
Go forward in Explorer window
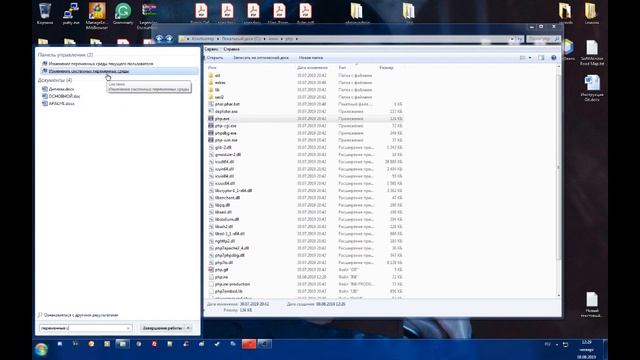pos(169,38)
